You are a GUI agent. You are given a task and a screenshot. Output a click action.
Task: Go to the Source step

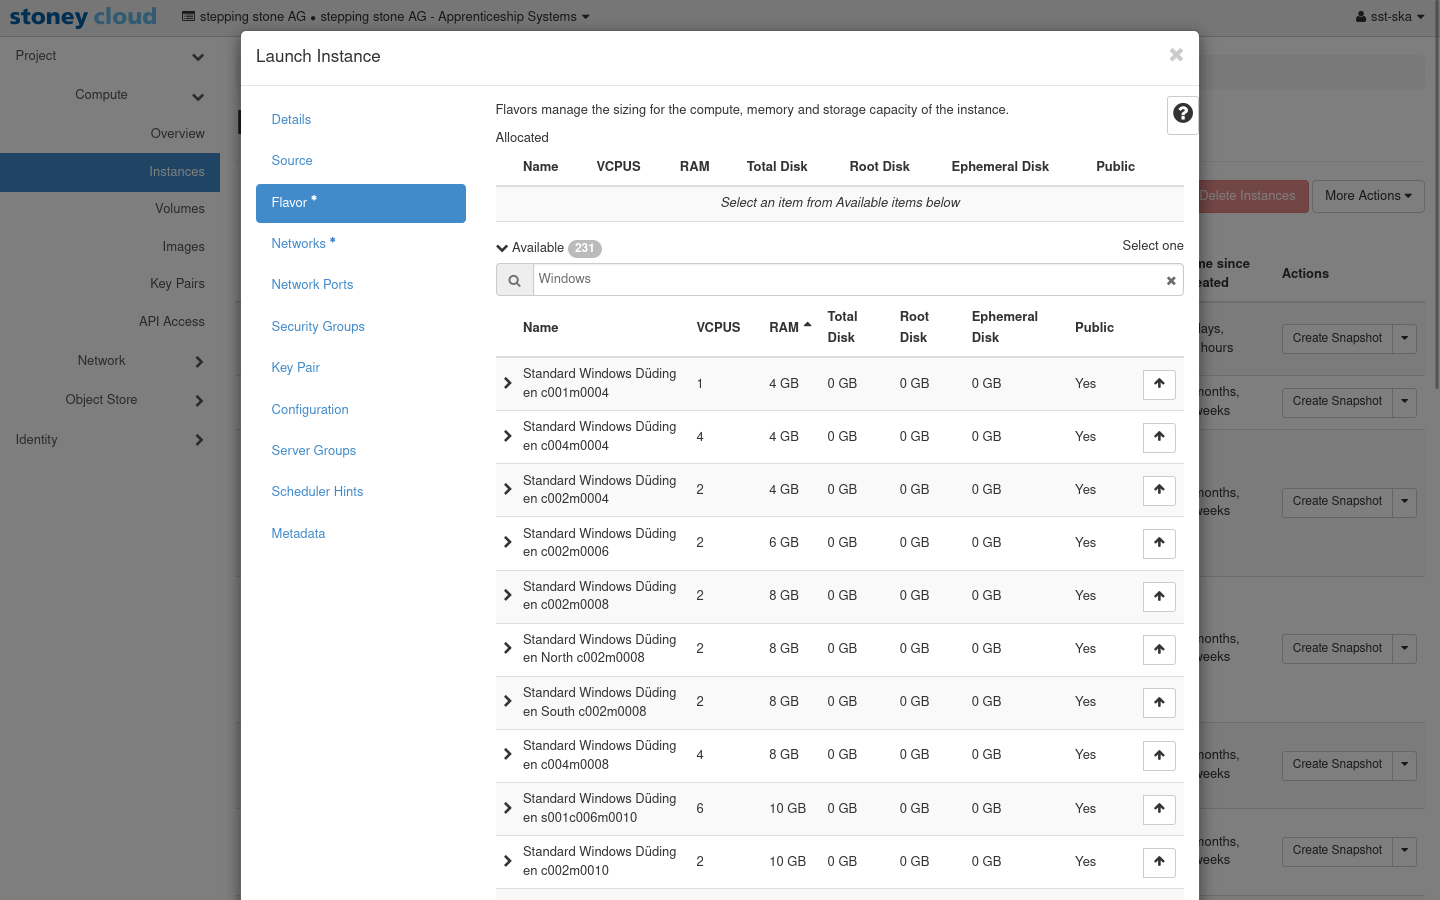292,161
